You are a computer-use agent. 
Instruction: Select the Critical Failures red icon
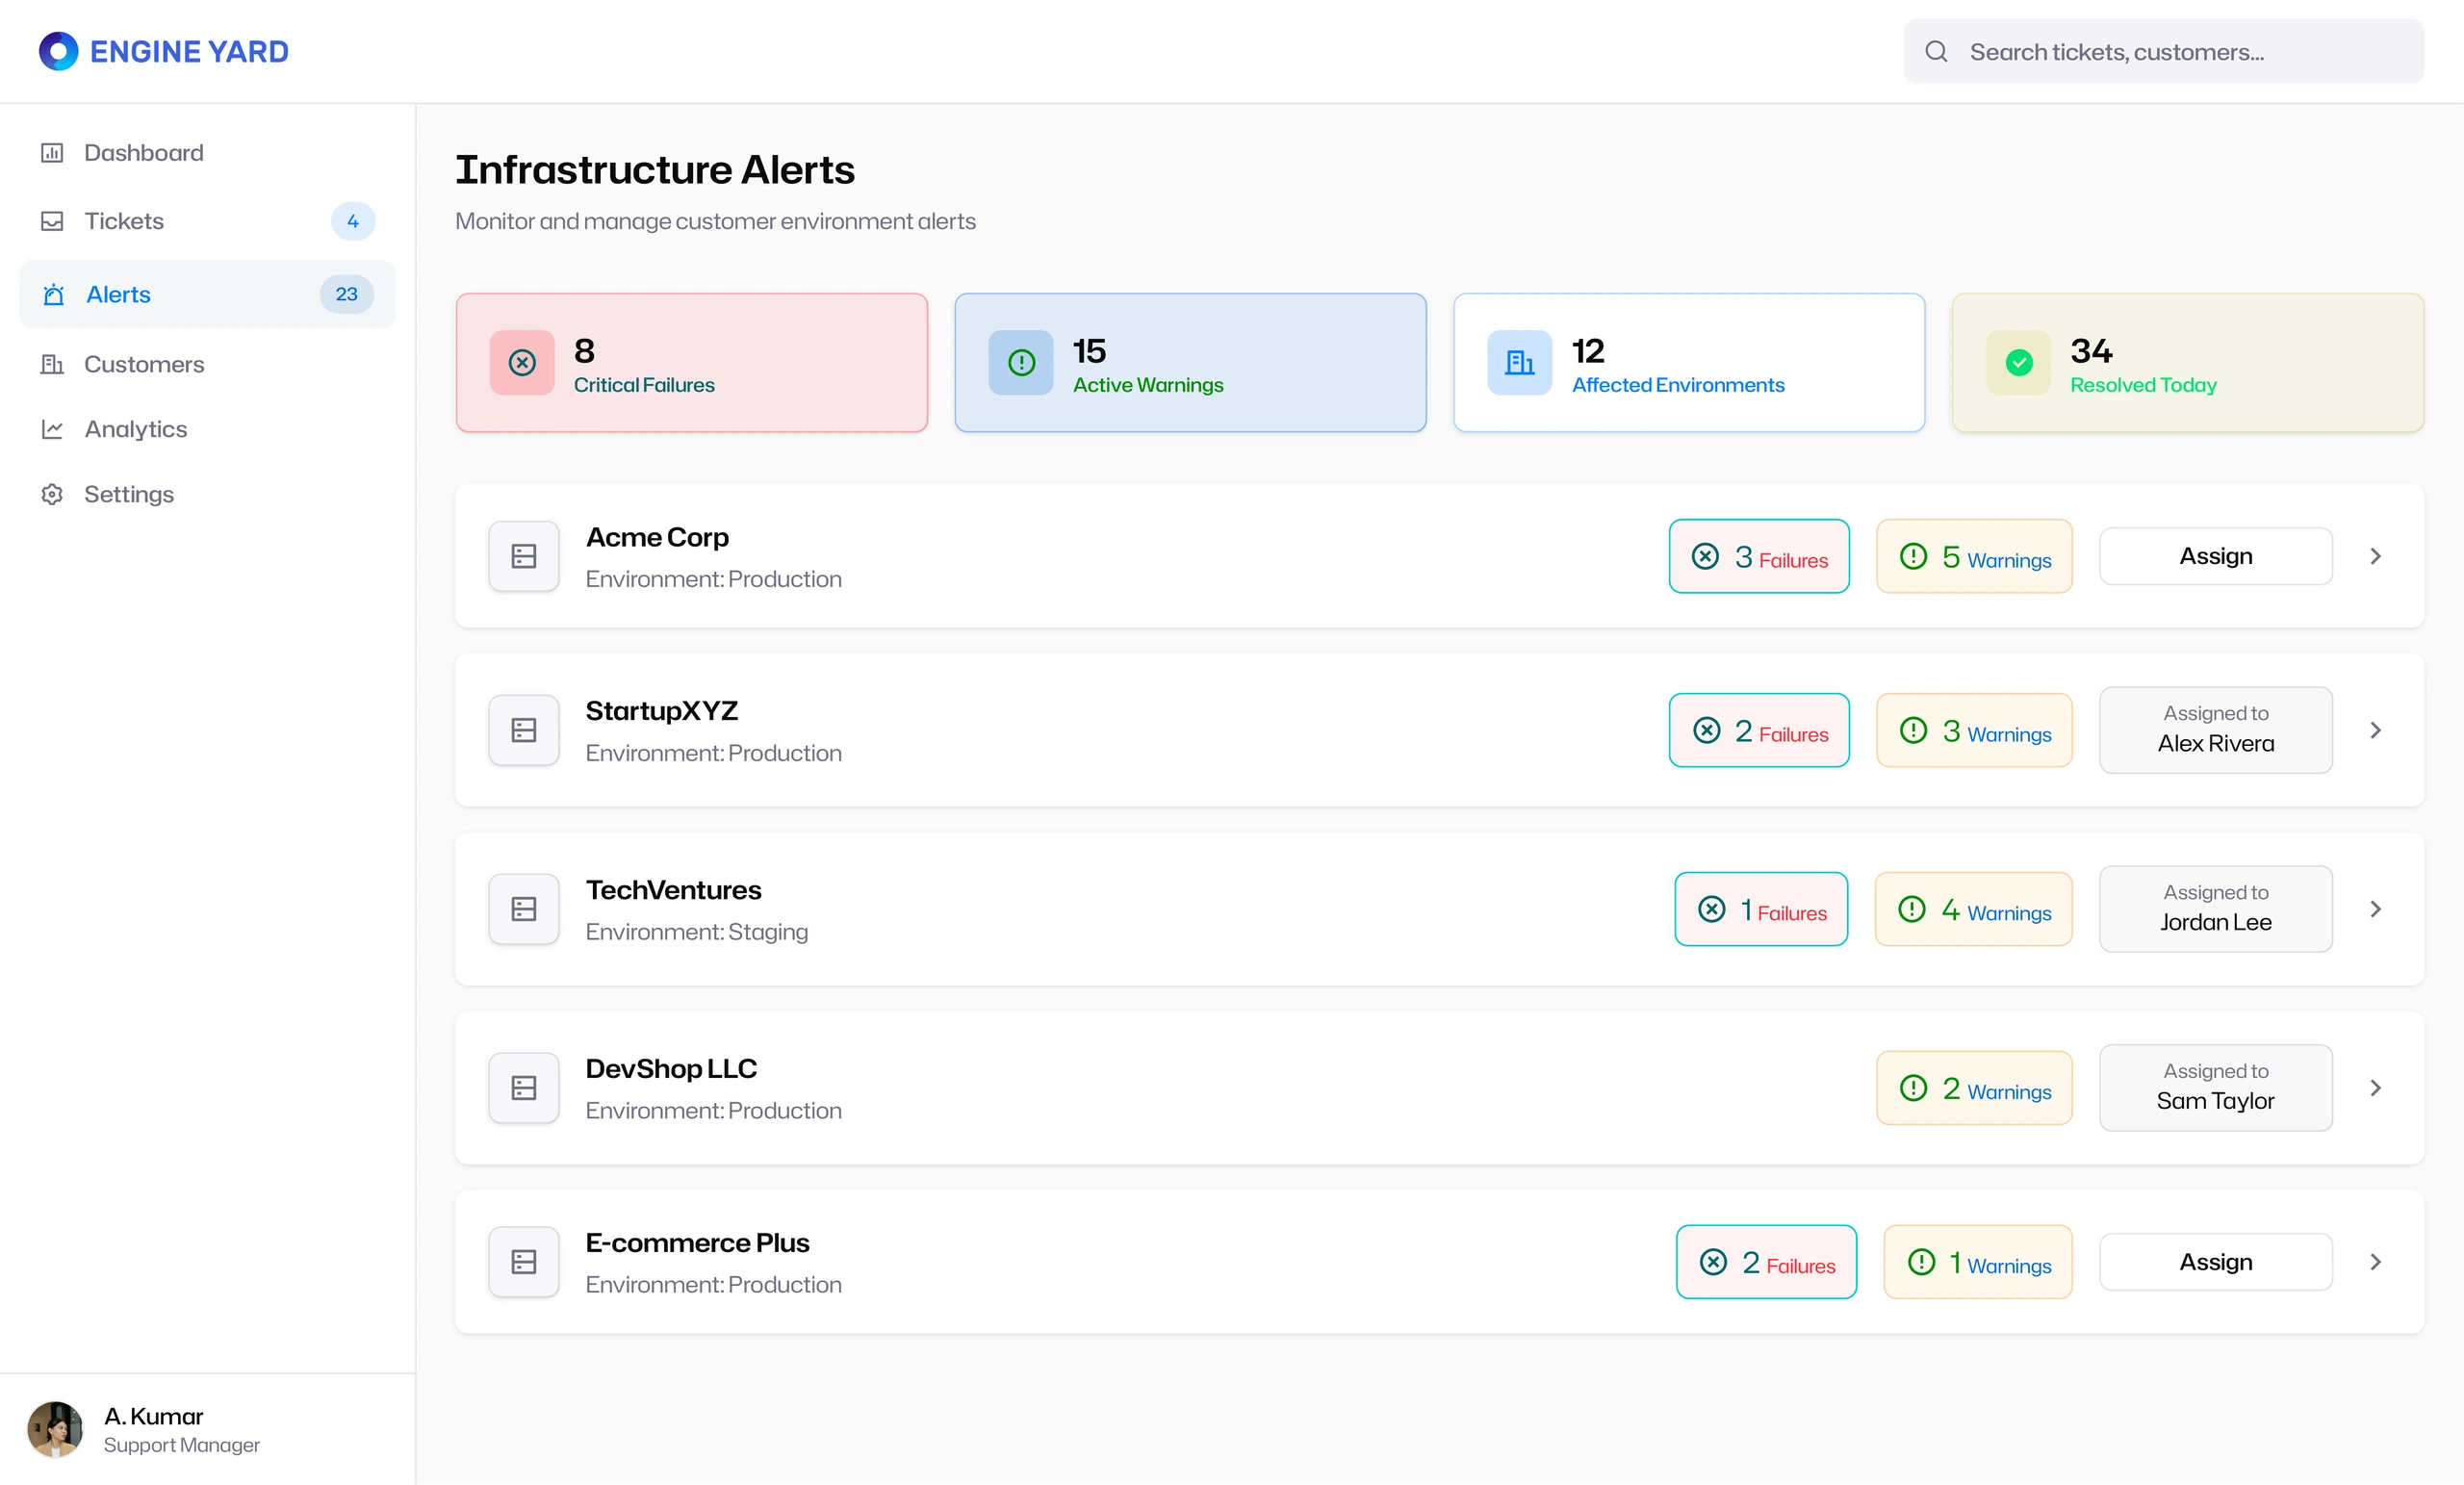pos(522,363)
